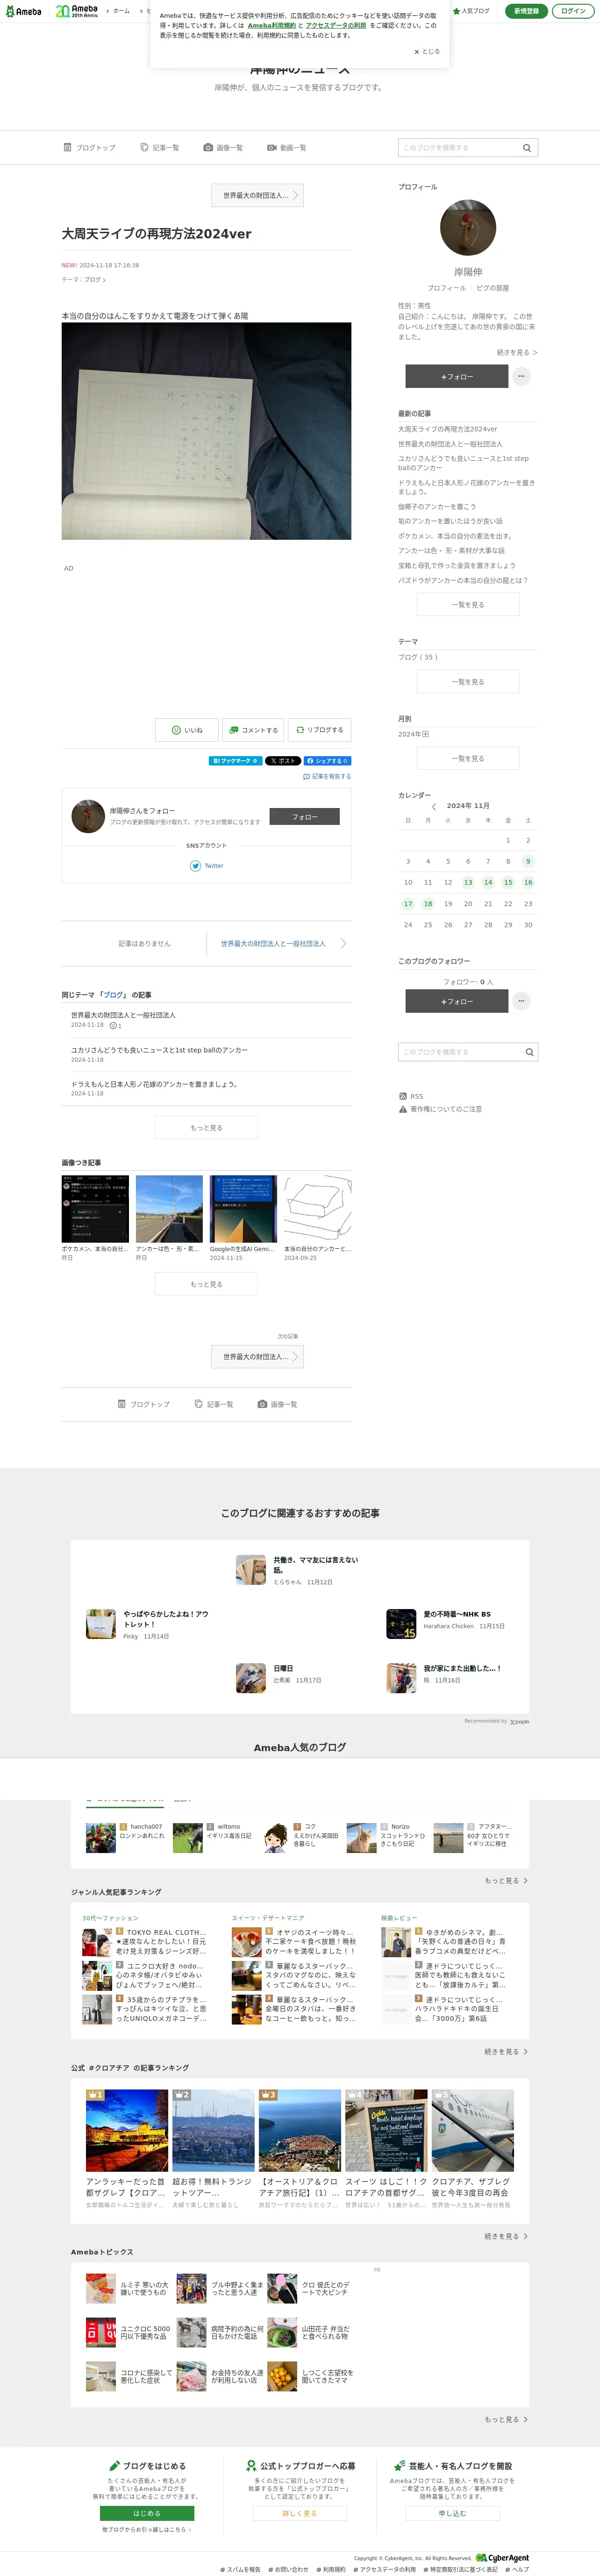600x2576 pixels.
Task: Open the next article button above the title
Action: [x=257, y=195]
